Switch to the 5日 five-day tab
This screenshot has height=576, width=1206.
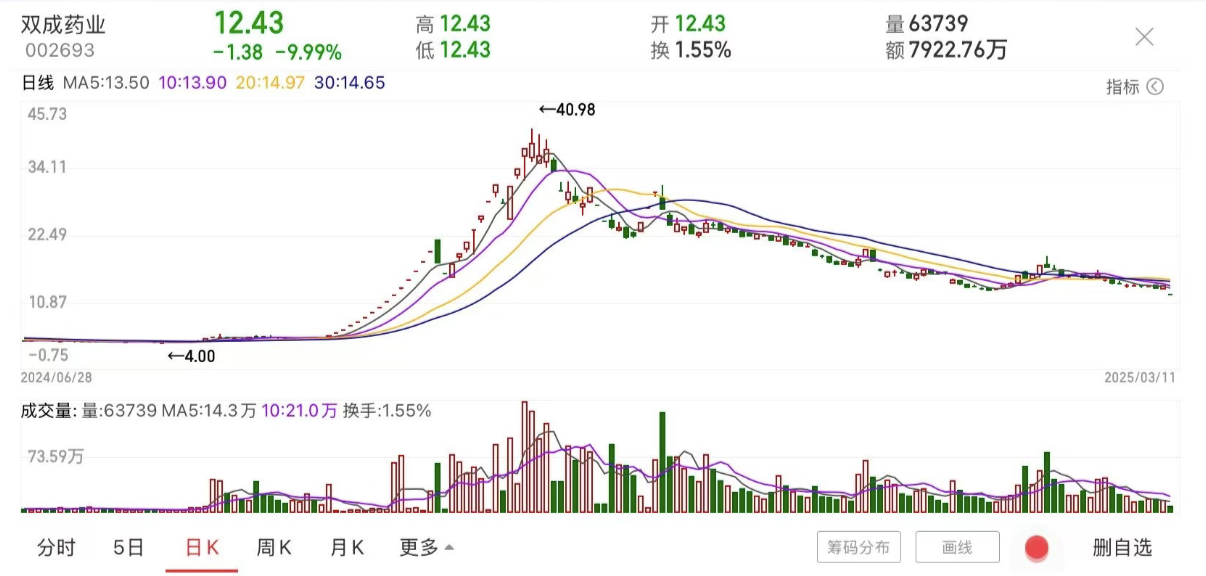(x=126, y=547)
